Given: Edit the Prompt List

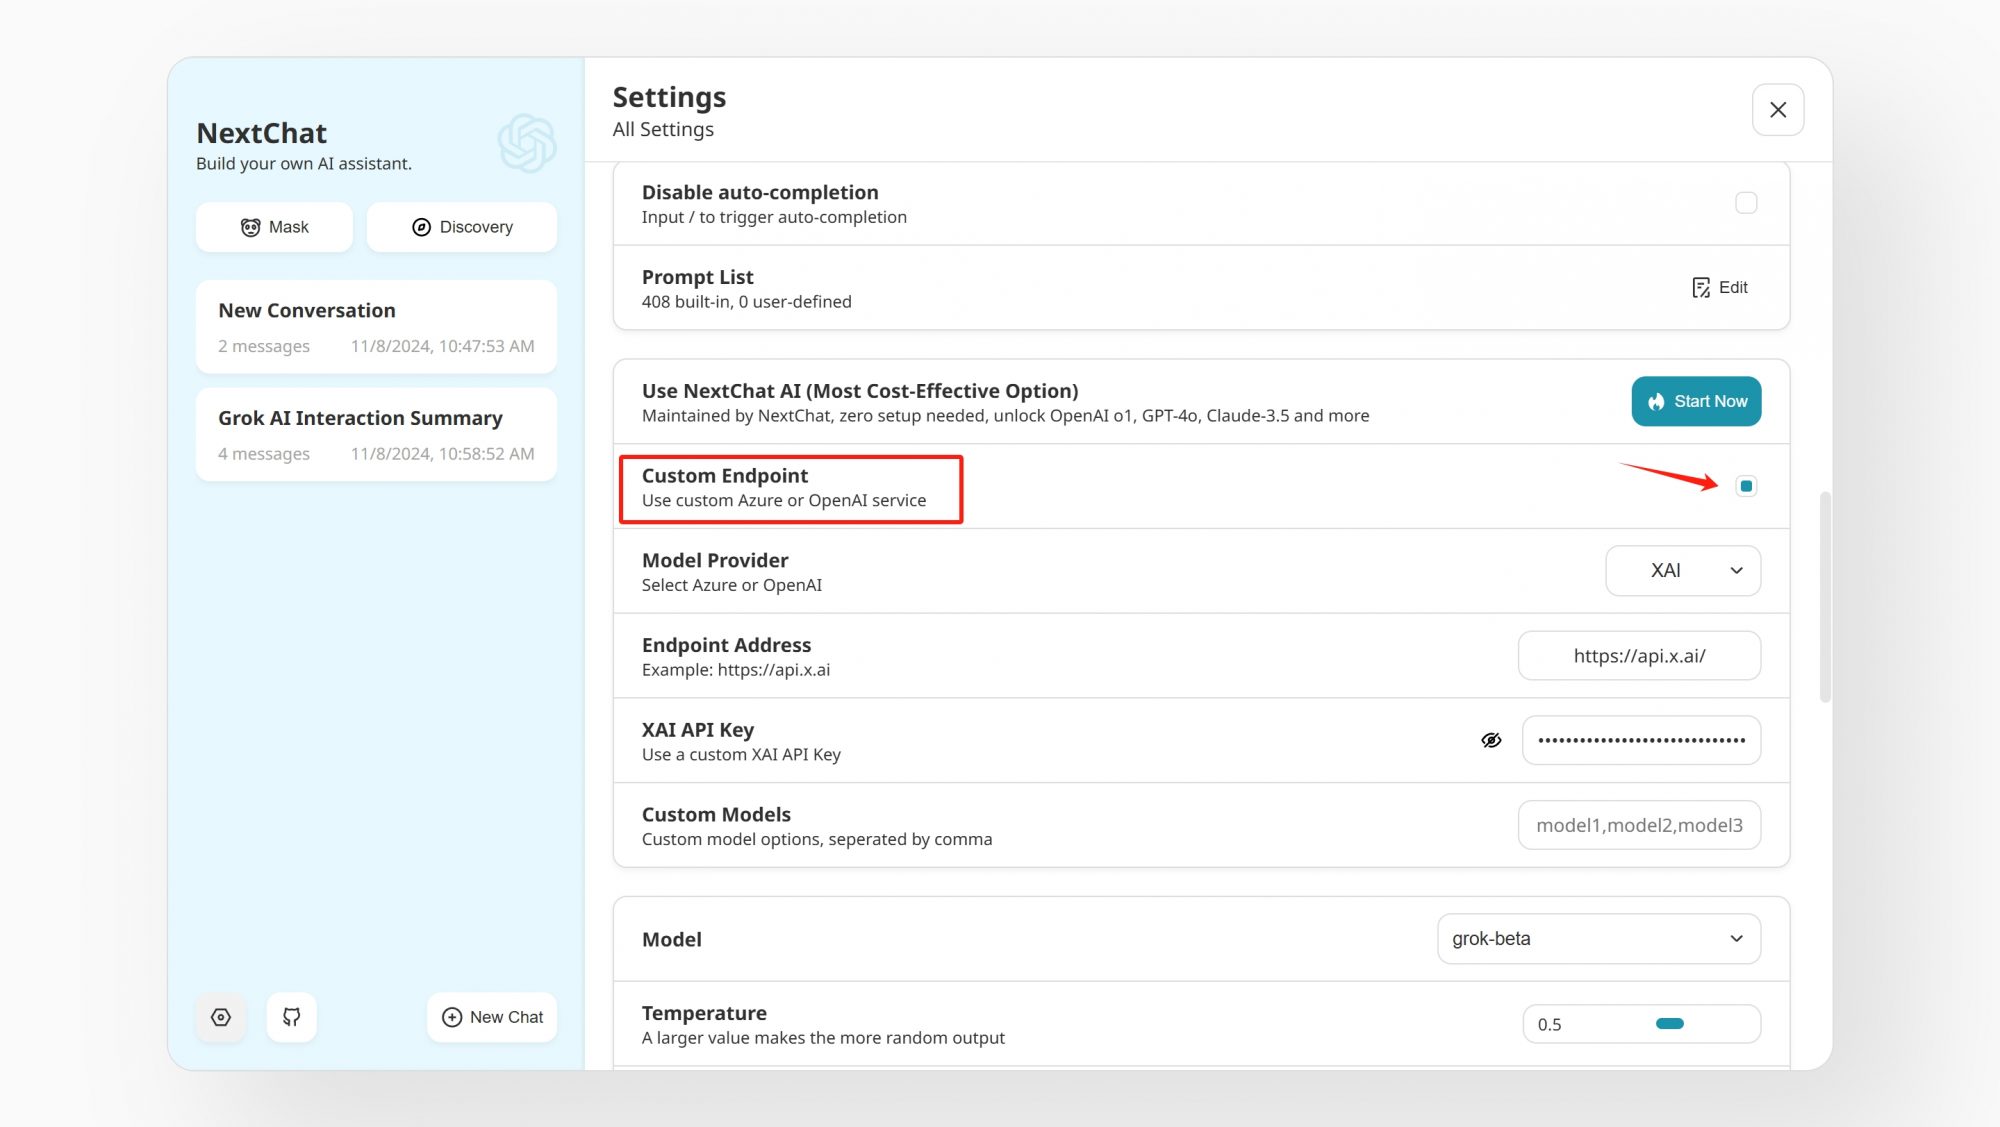Looking at the screenshot, I should tap(1720, 288).
